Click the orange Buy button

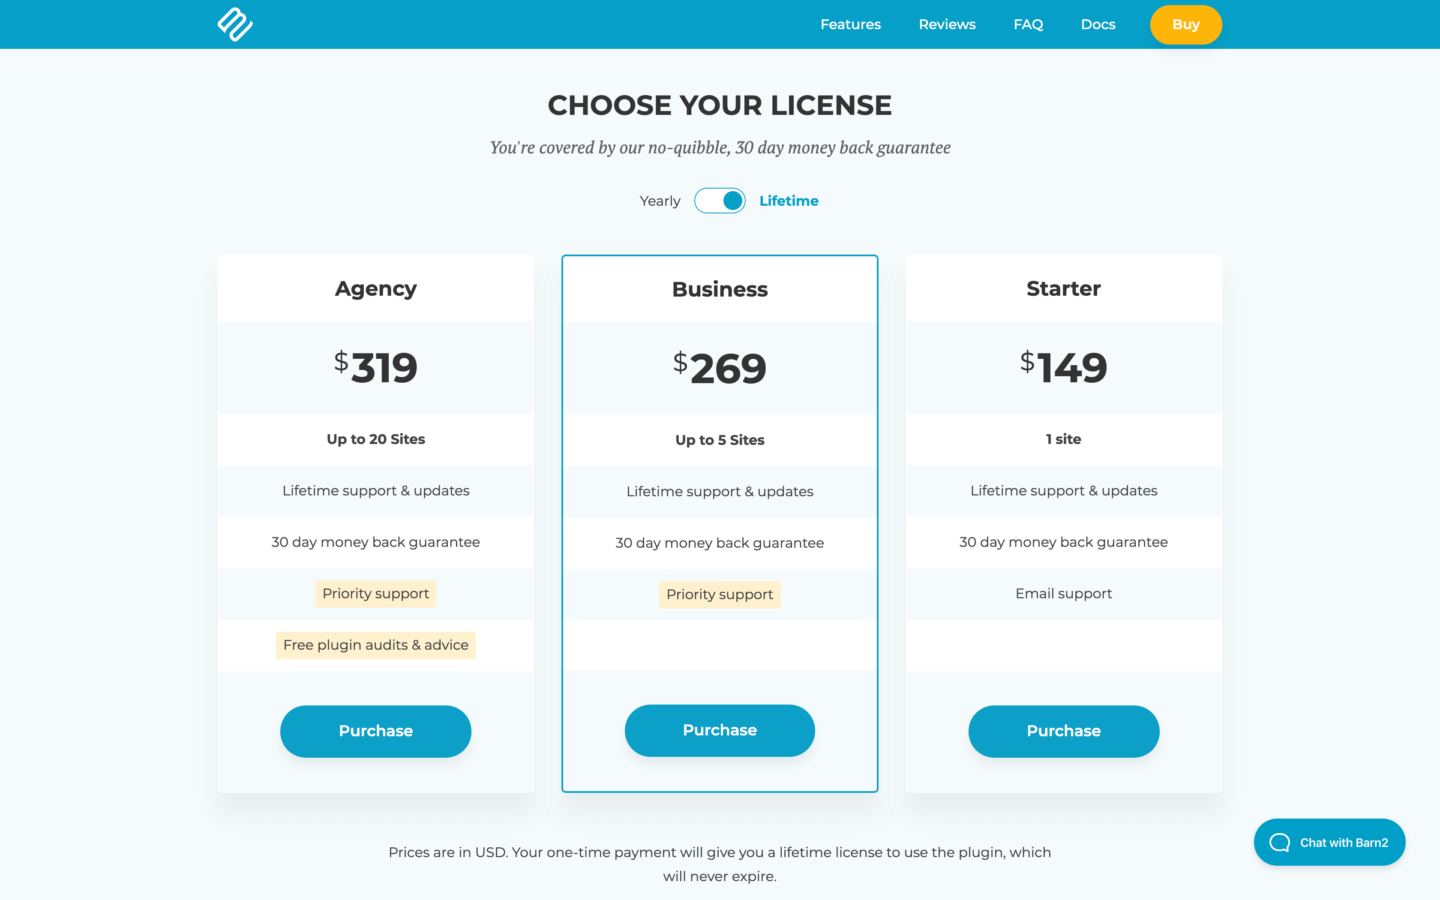tap(1186, 24)
